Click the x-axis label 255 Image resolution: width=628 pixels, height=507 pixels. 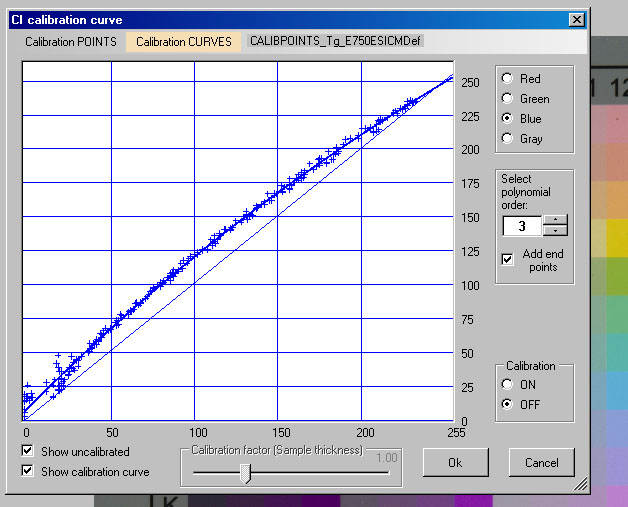(456, 433)
